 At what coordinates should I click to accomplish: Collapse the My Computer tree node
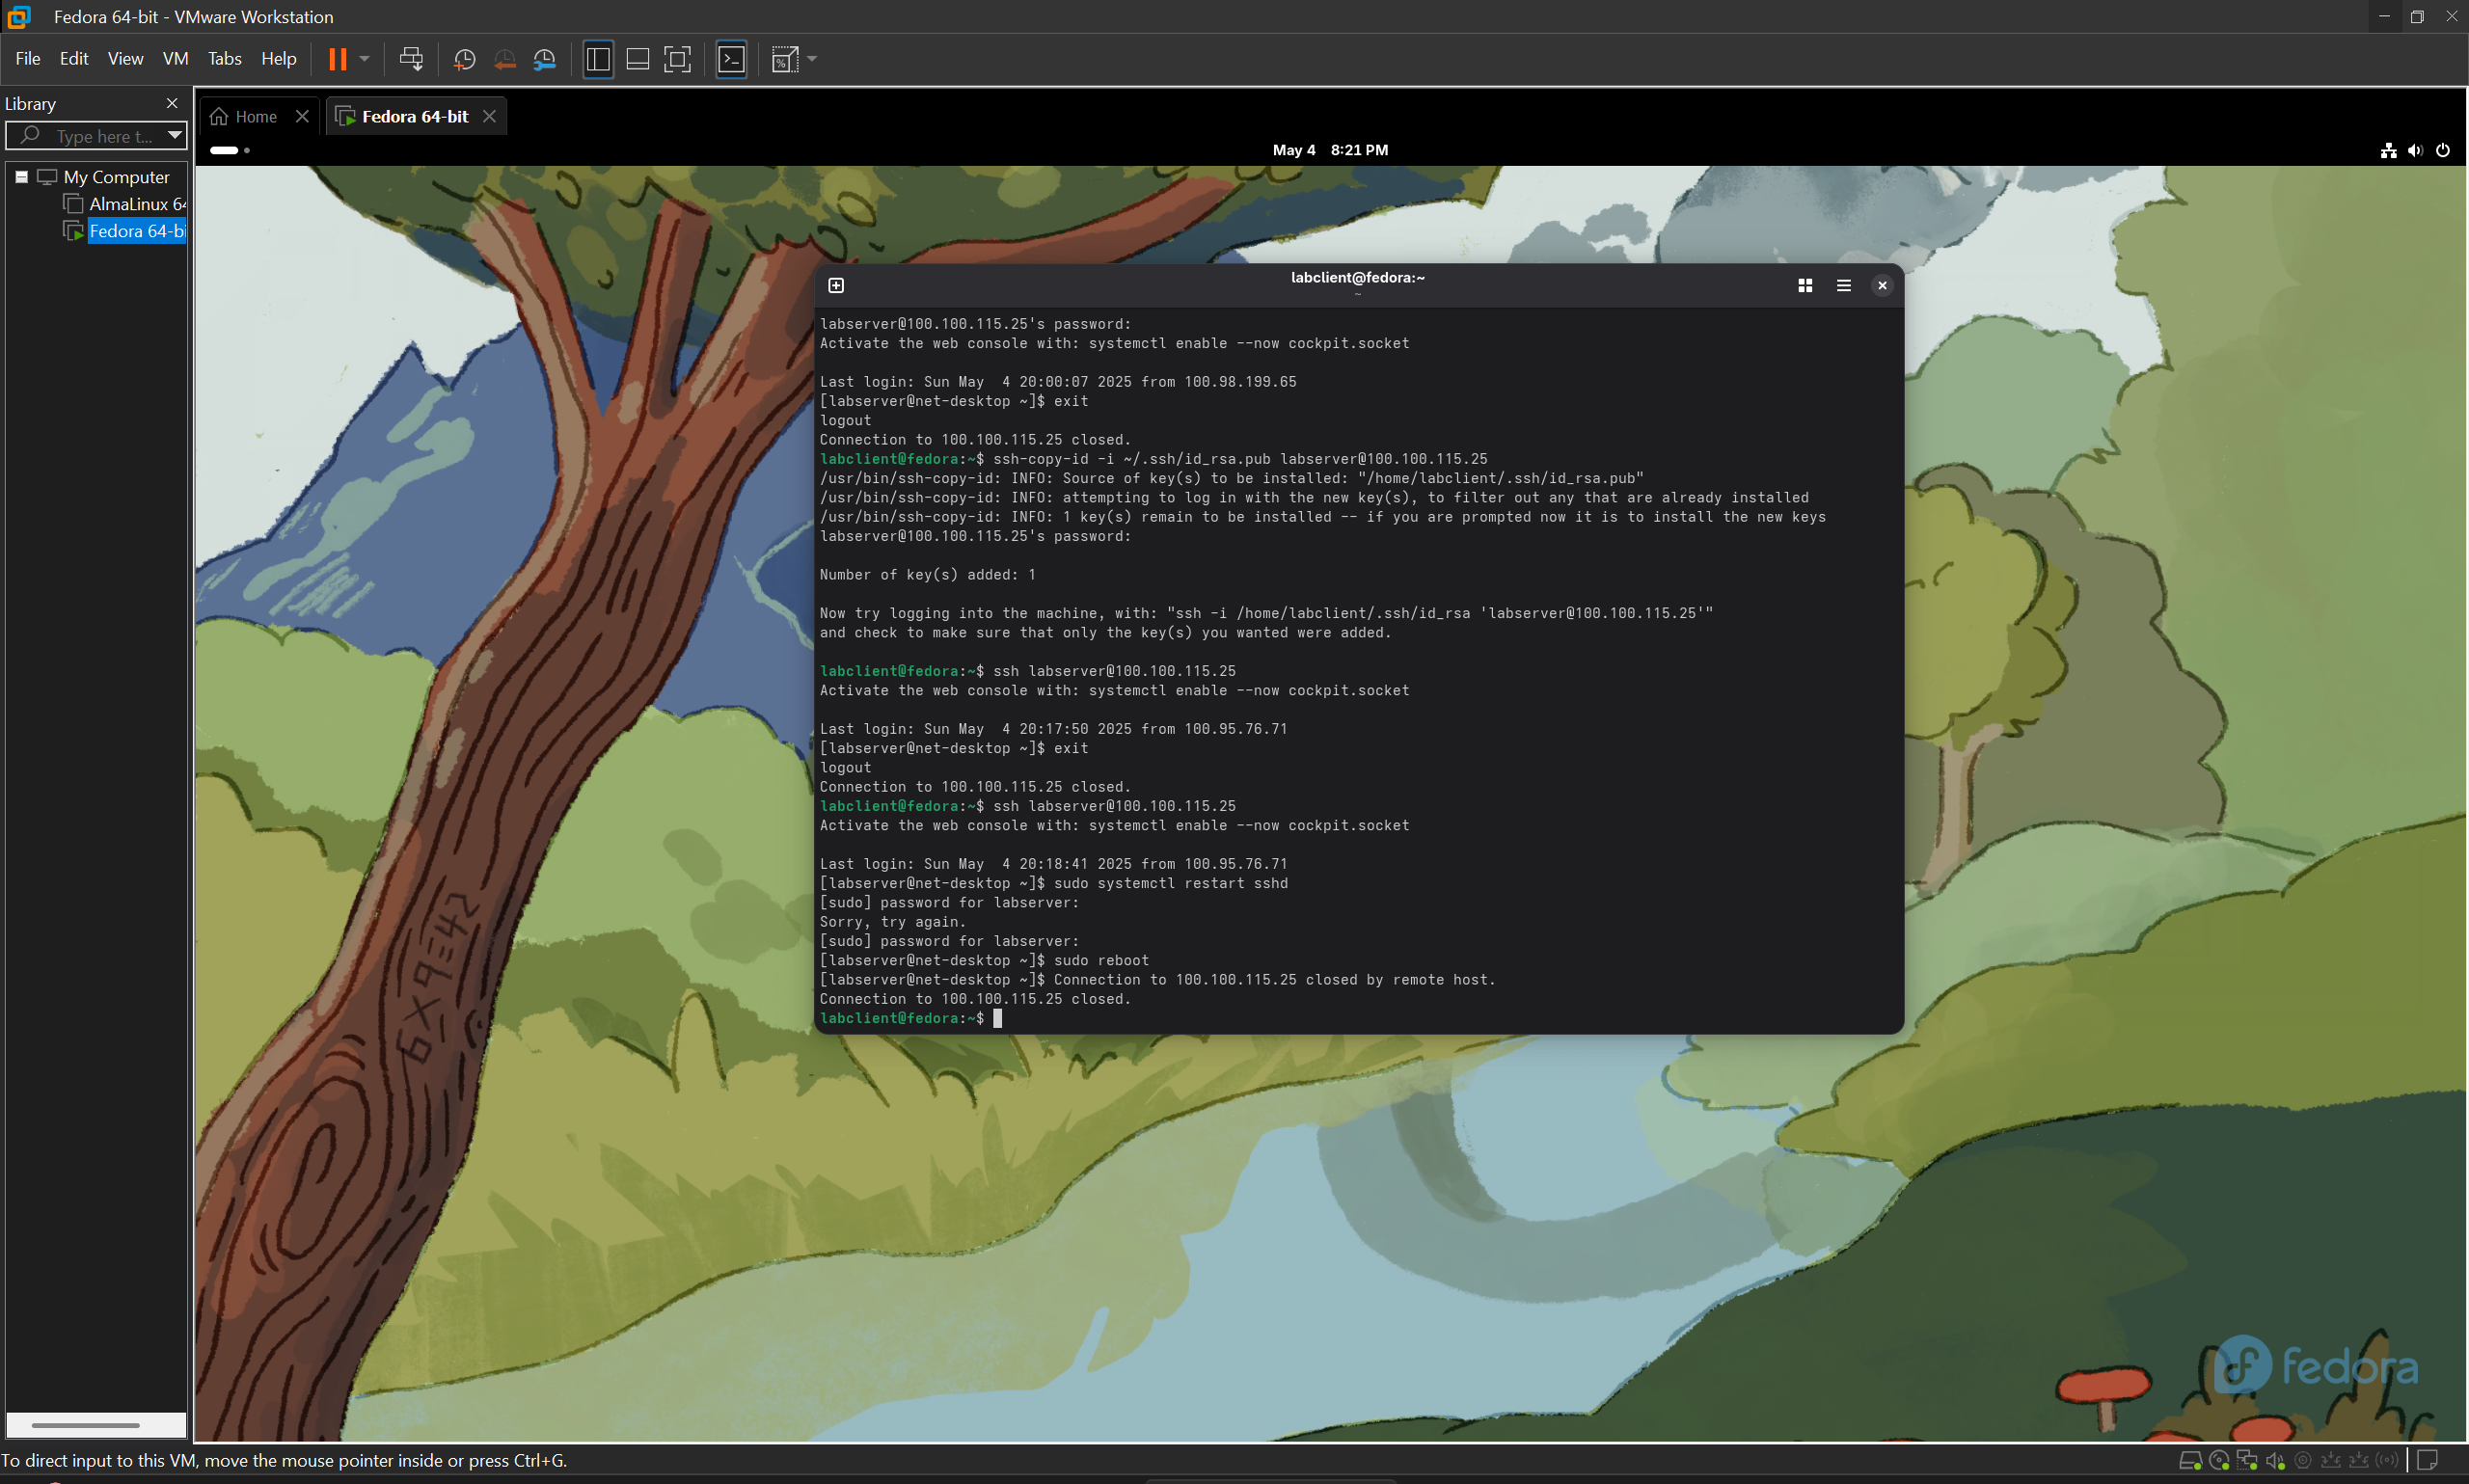(21, 177)
